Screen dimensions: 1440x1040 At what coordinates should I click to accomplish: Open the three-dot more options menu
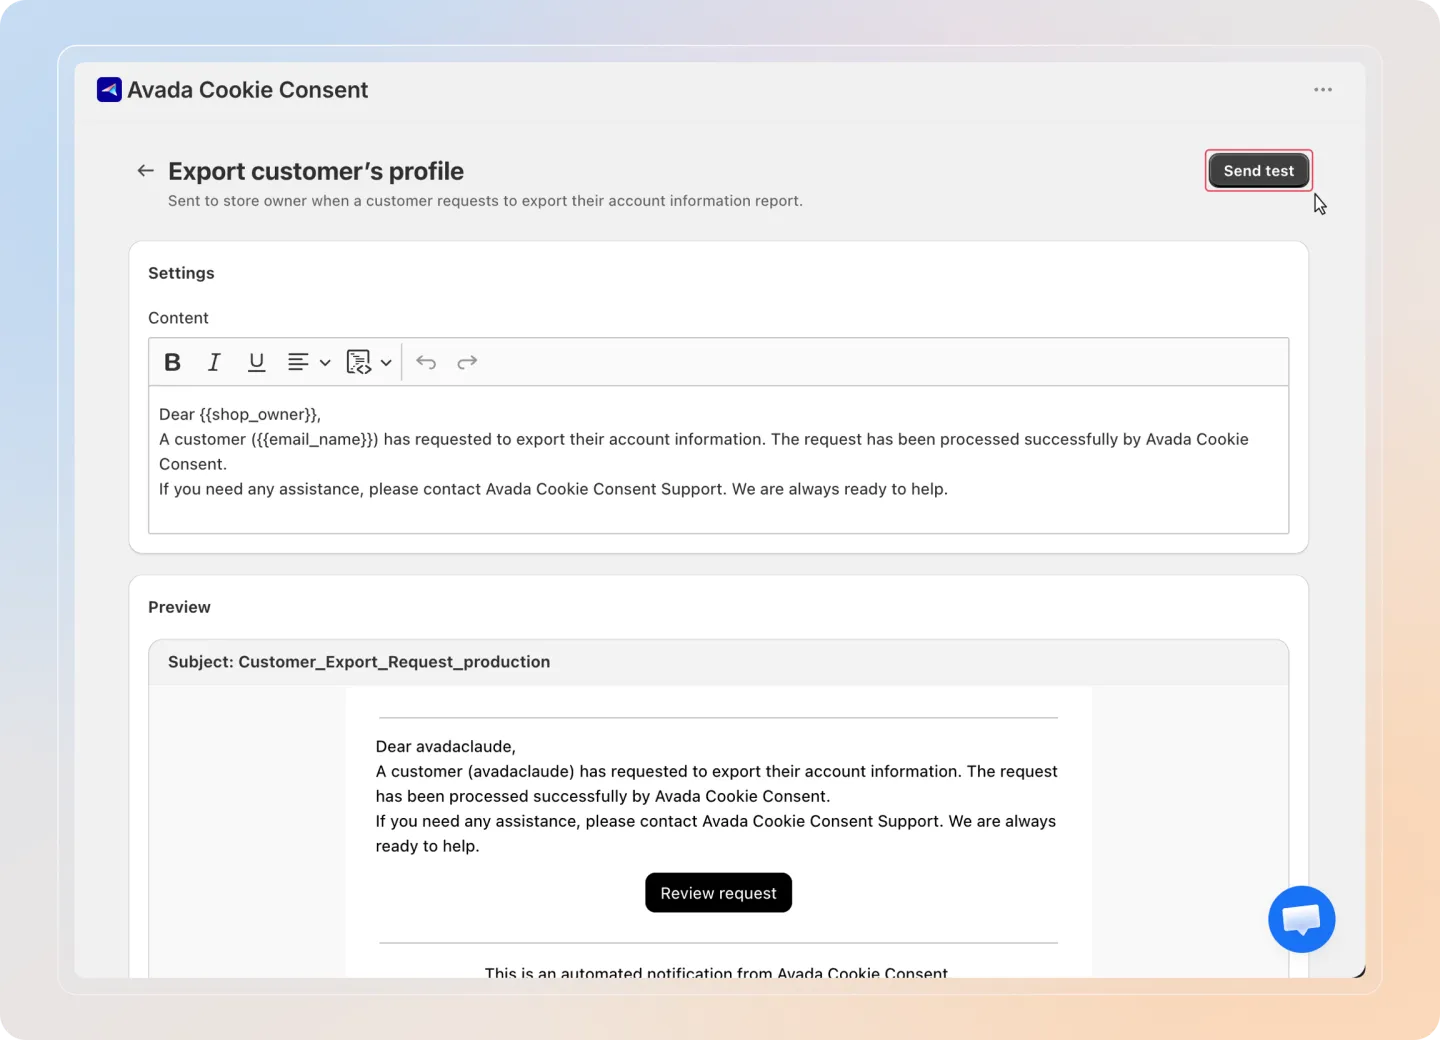[x=1323, y=90]
